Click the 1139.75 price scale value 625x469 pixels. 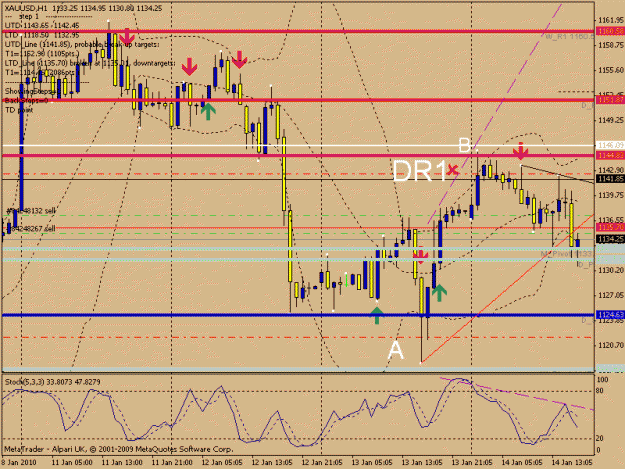[611, 195]
